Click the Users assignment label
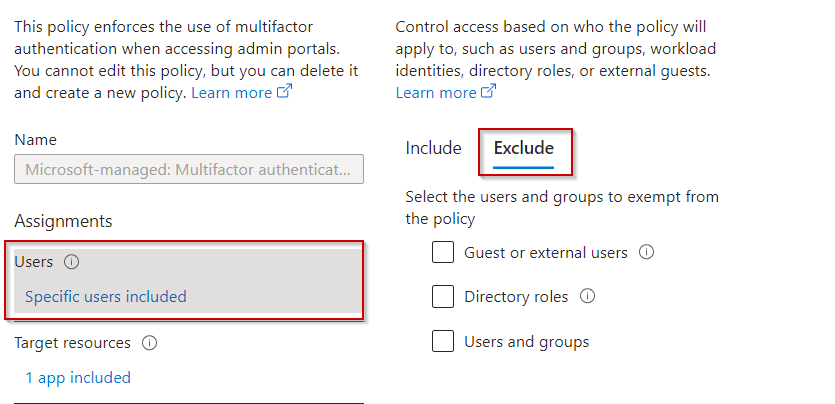The image size is (835, 404). point(34,262)
